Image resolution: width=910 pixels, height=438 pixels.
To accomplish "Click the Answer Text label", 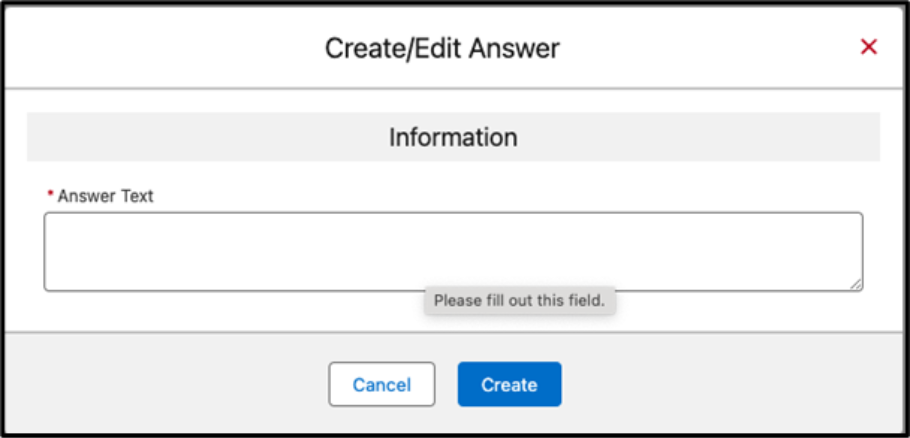I will [x=105, y=196].
